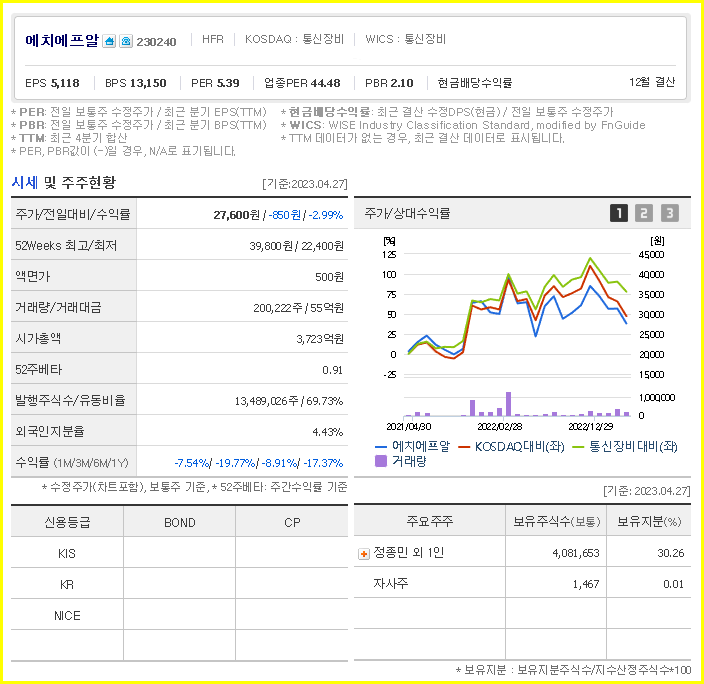This screenshot has height=684, width=704.
Task: Click the daily return -2.99%
Action: point(326,215)
